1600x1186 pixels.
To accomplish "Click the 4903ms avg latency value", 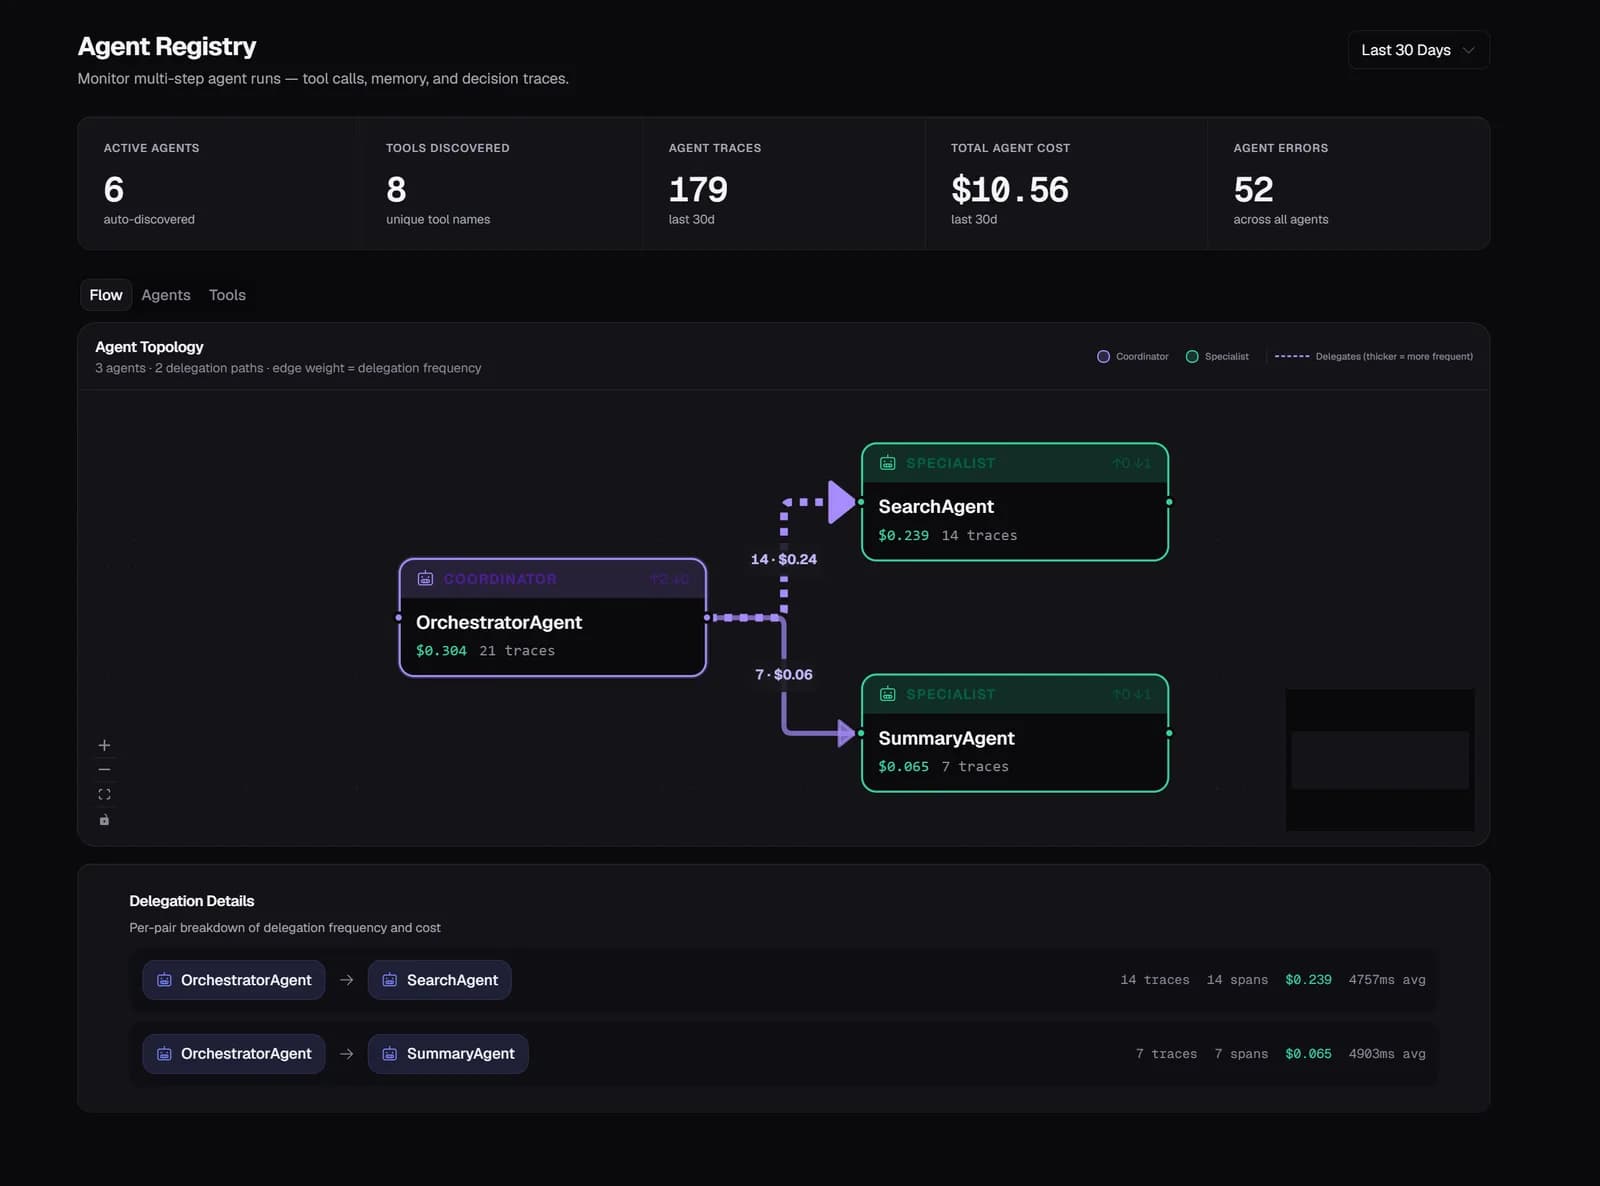I will click(x=1387, y=1054).
